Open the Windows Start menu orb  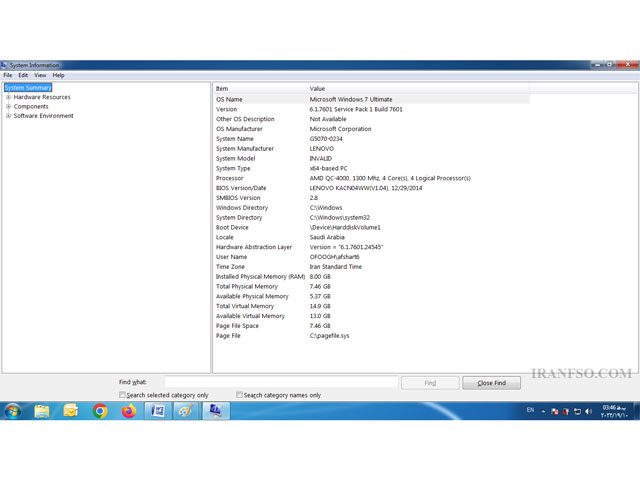(13, 411)
